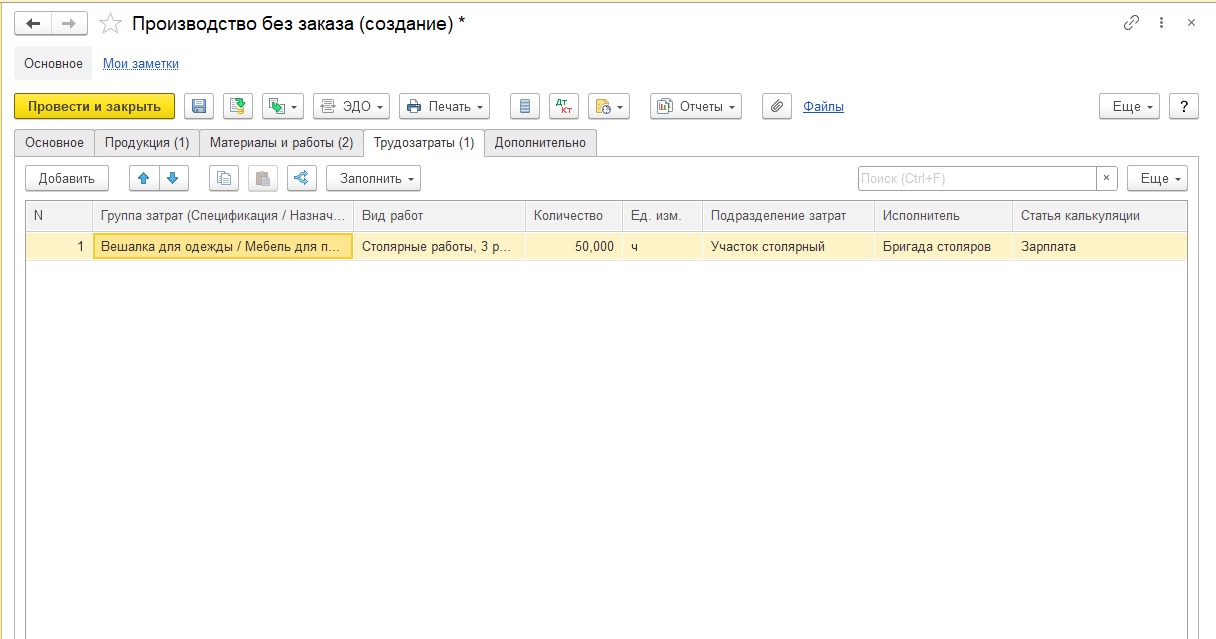Get a link via the chain icon
The width and height of the screenshot is (1216, 639).
[1131, 23]
